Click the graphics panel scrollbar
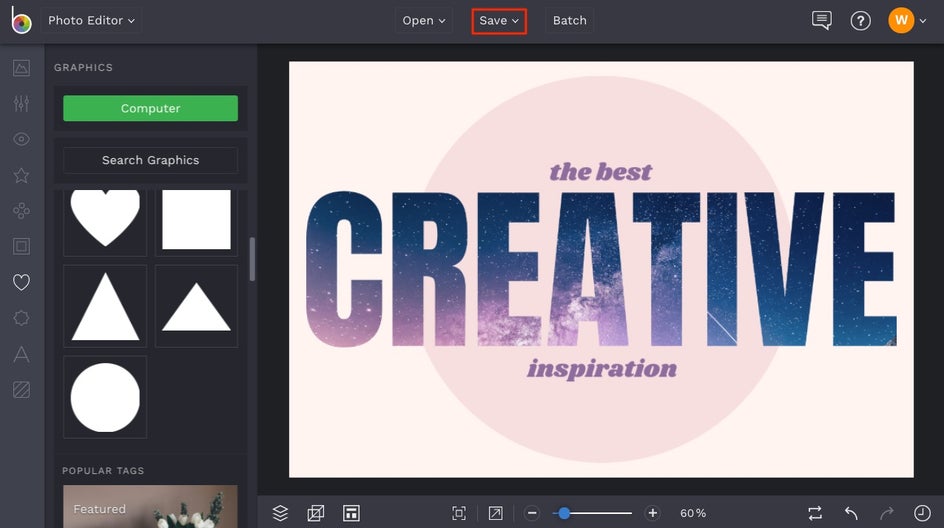Viewport: 944px width, 528px height. pyautogui.click(x=252, y=259)
